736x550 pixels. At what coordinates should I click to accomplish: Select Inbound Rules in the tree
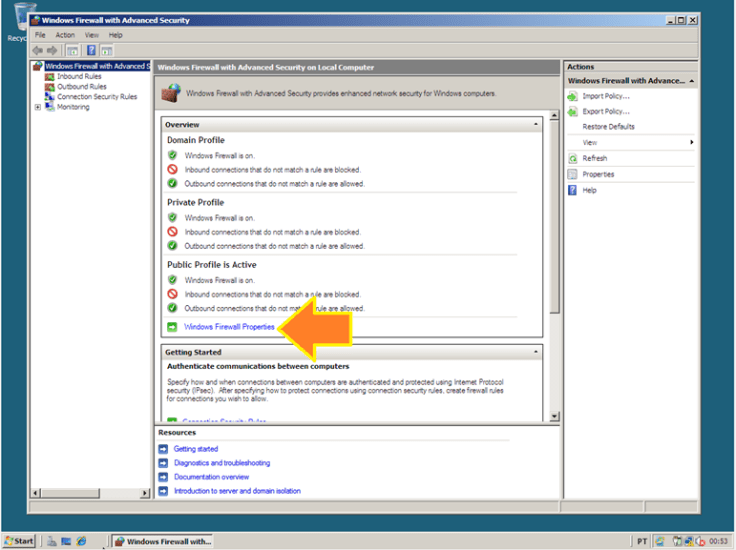(78, 76)
